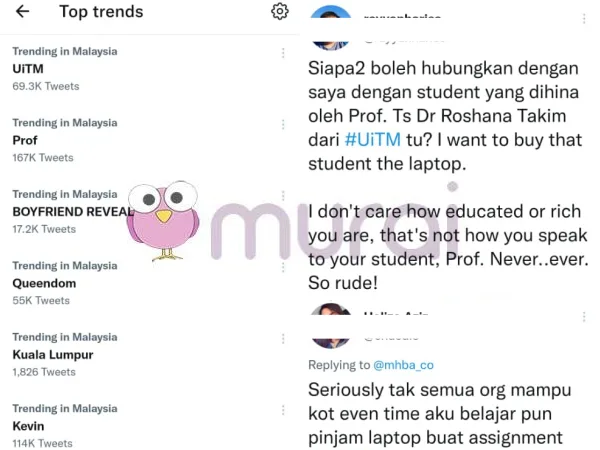Click the #UiTM hashtag link

click(x=373, y=140)
